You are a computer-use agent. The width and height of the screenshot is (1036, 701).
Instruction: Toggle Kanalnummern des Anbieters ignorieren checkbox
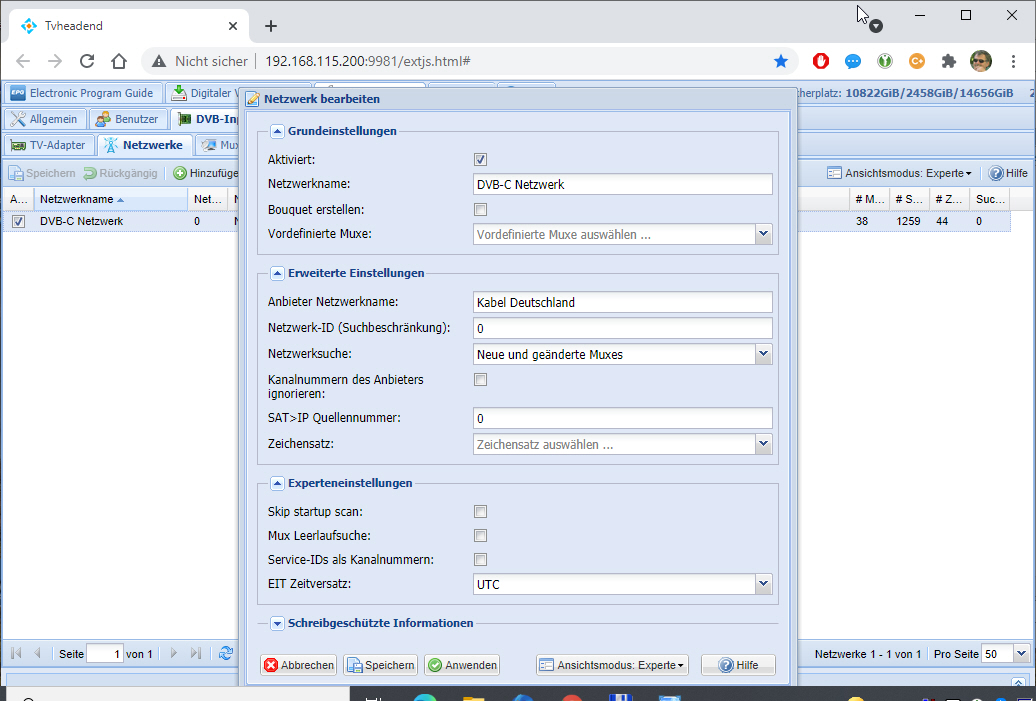pyautogui.click(x=480, y=380)
